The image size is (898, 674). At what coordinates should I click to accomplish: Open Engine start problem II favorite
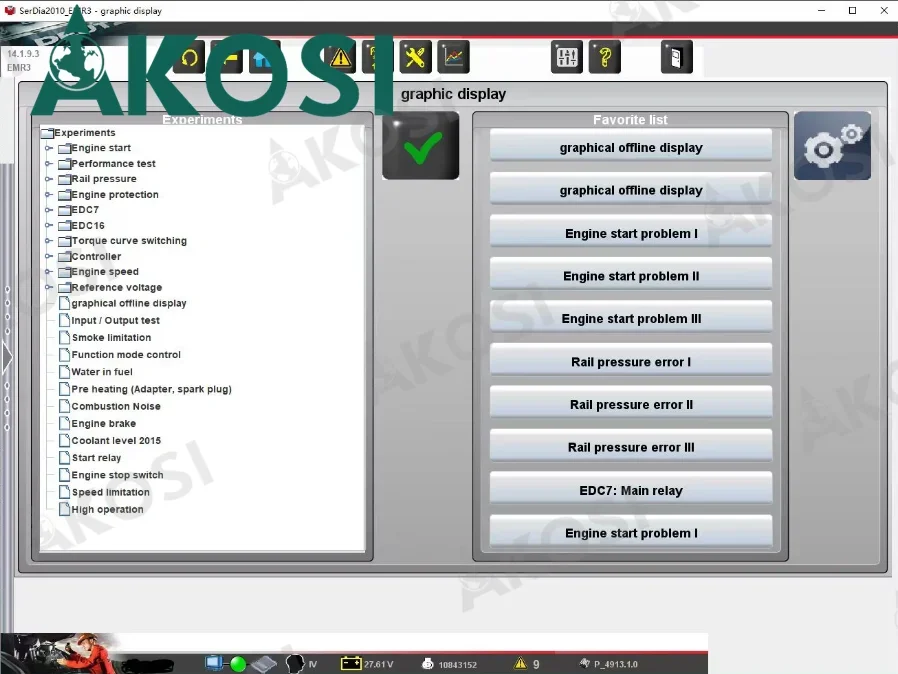631,276
